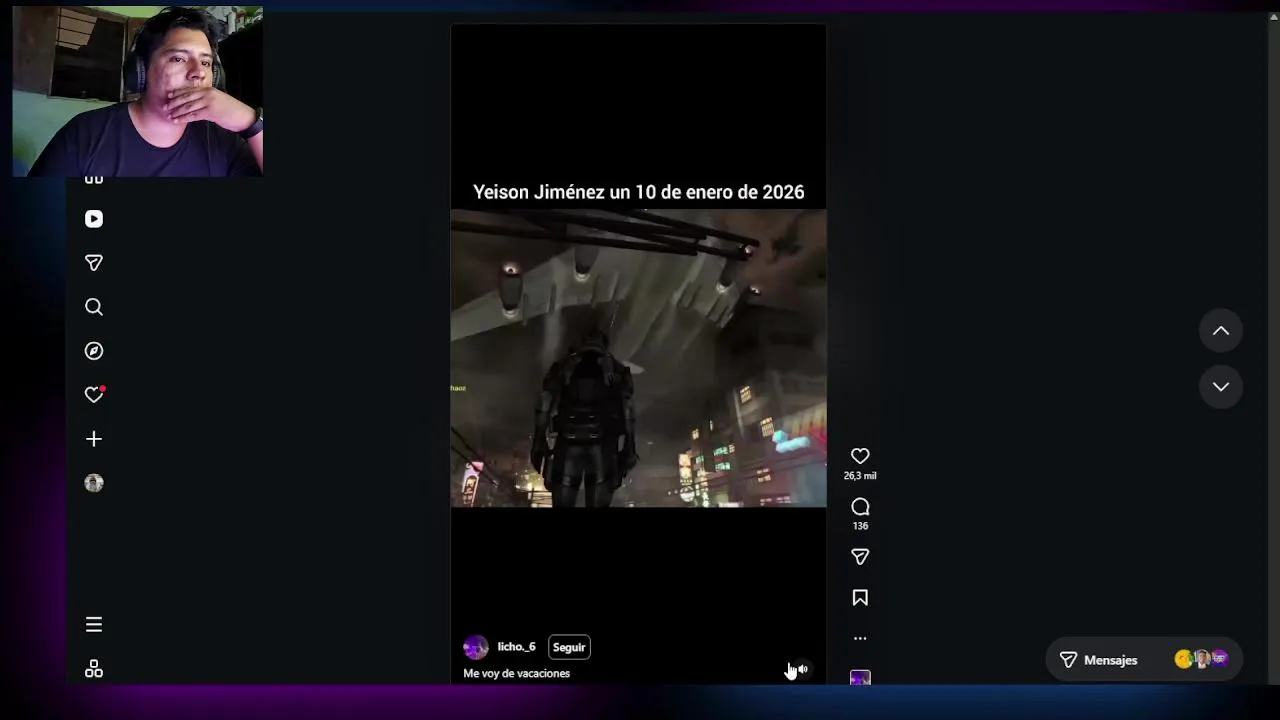Image resolution: width=1280 pixels, height=720 pixels.
Task: Click recent contact avatars in Mensajes bar
Action: (x=1201, y=659)
